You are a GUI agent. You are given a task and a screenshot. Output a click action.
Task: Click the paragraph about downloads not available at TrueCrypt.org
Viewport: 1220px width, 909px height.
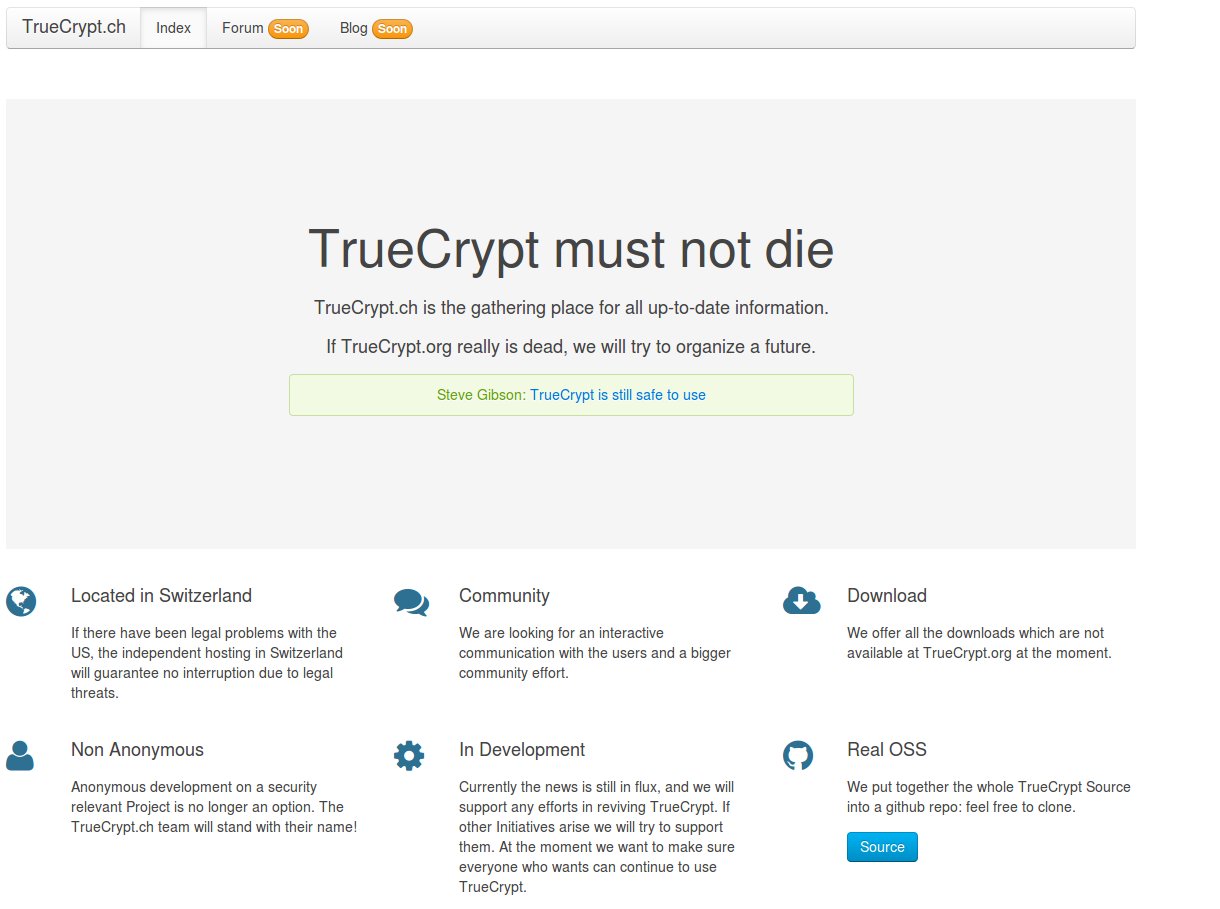[979, 643]
